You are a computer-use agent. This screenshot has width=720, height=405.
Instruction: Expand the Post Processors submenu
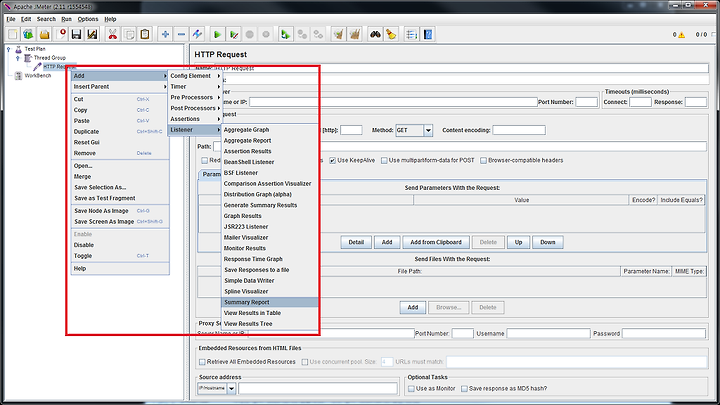click(195, 108)
